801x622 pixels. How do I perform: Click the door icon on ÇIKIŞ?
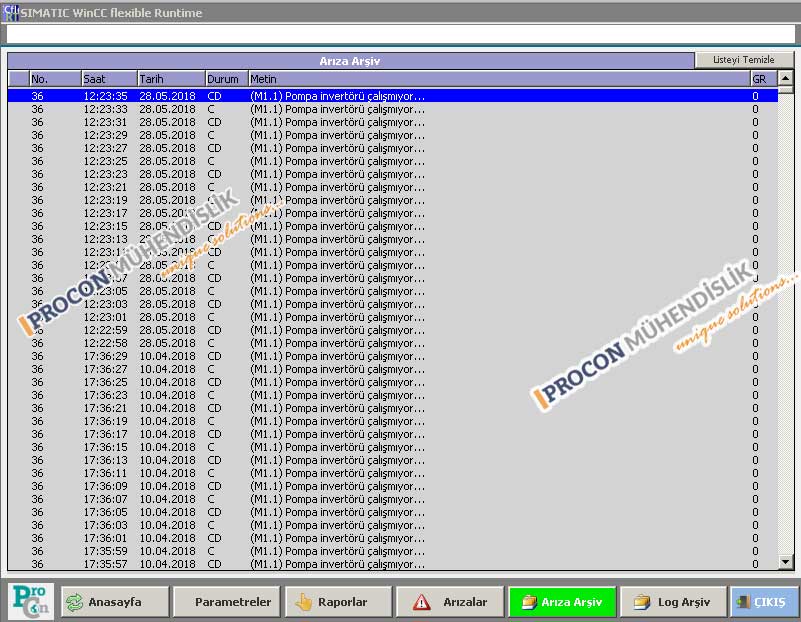coord(743,602)
